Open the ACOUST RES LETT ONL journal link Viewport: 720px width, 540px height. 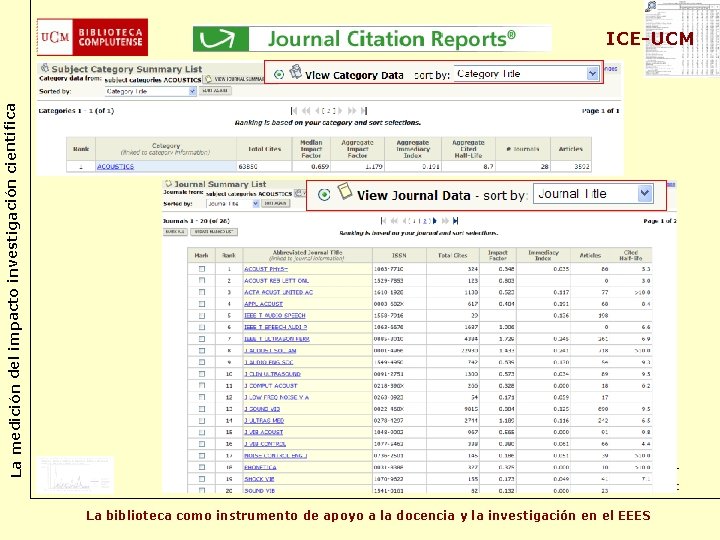pyautogui.click(x=276, y=281)
